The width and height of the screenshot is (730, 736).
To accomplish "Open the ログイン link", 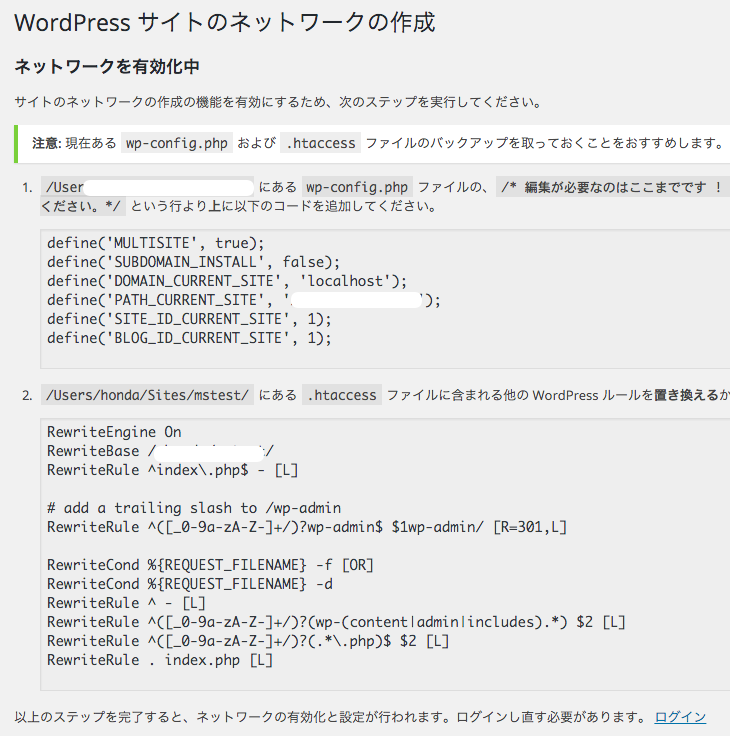I will tap(680, 717).
